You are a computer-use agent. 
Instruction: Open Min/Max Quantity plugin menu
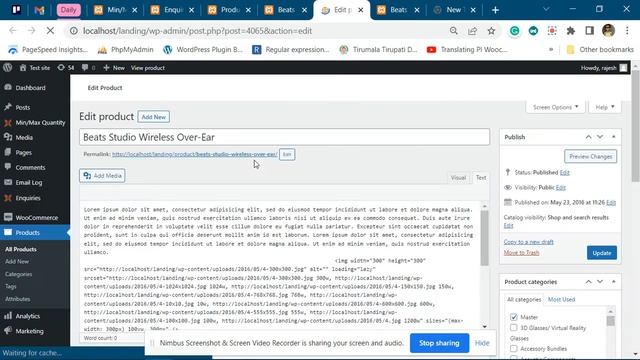click(x=35, y=122)
